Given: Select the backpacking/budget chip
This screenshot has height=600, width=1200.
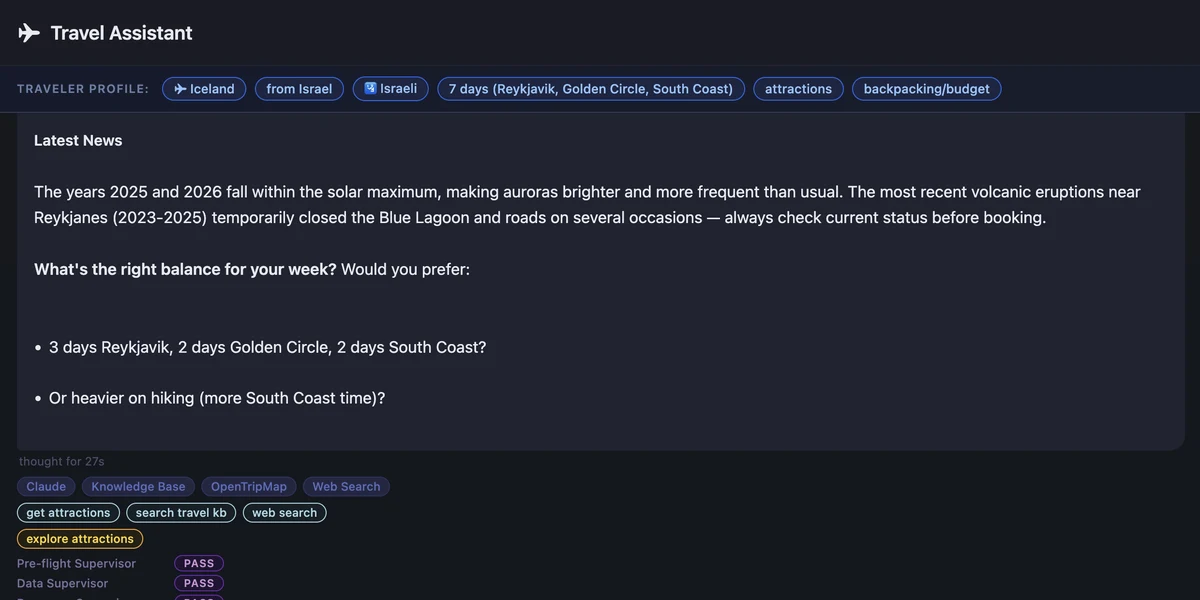Looking at the screenshot, I should [926, 89].
